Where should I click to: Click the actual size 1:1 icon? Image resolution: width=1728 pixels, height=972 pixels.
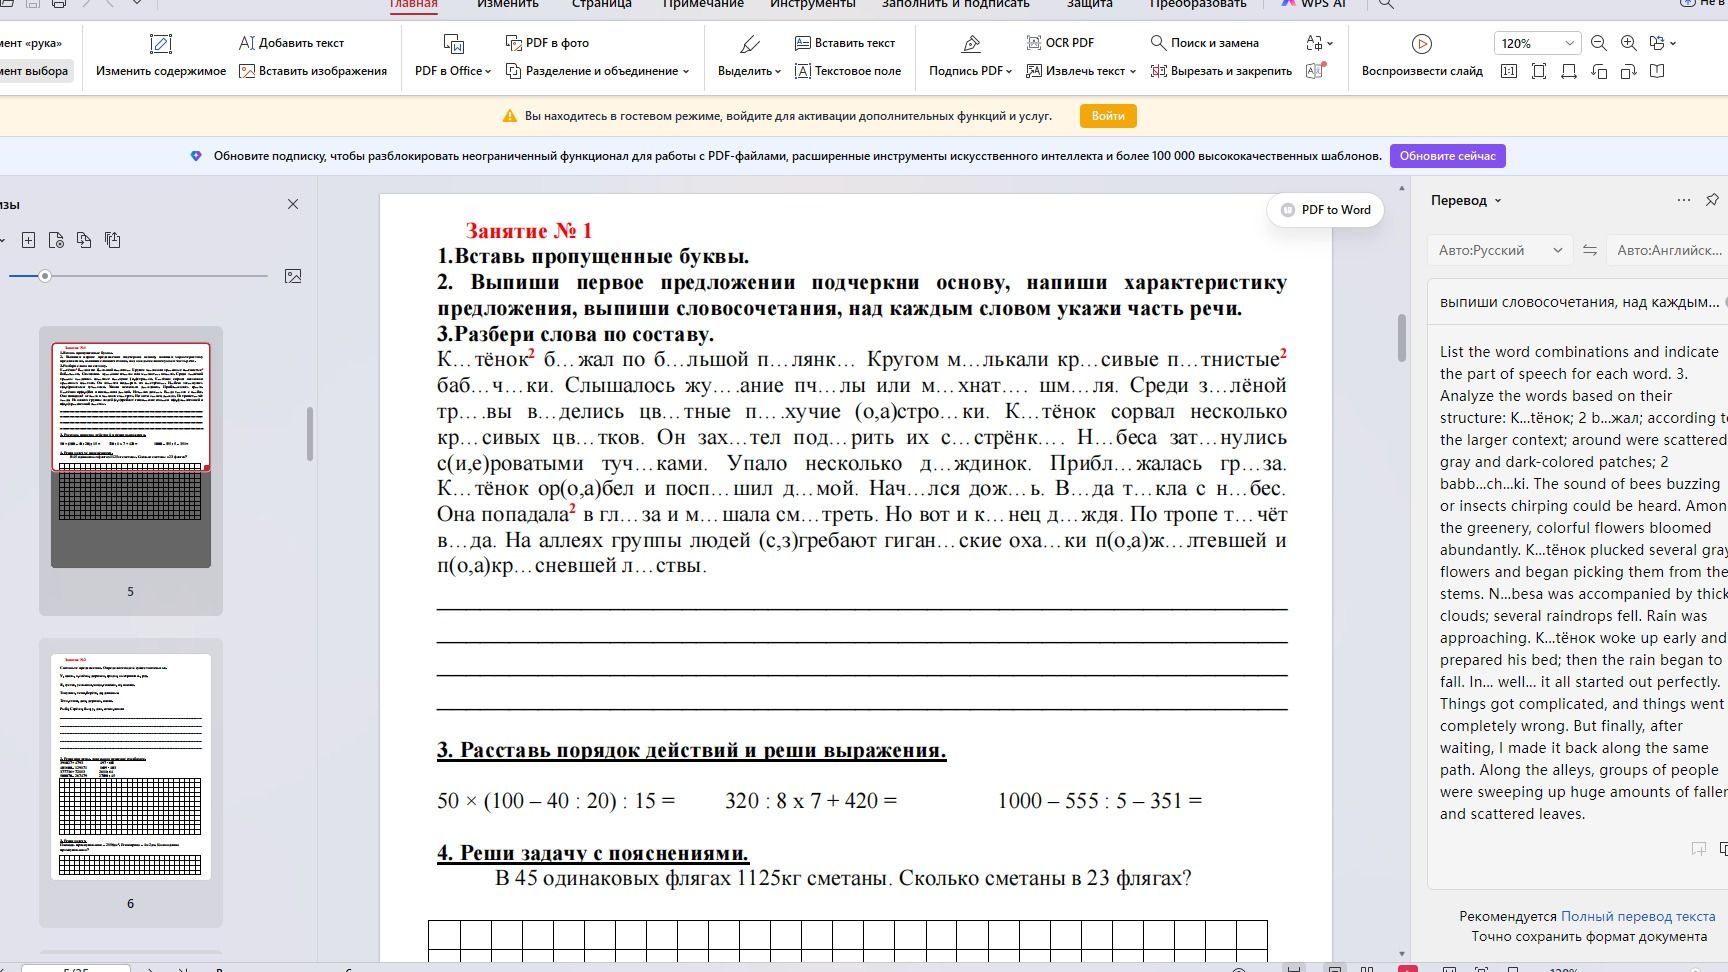pyautogui.click(x=1509, y=71)
